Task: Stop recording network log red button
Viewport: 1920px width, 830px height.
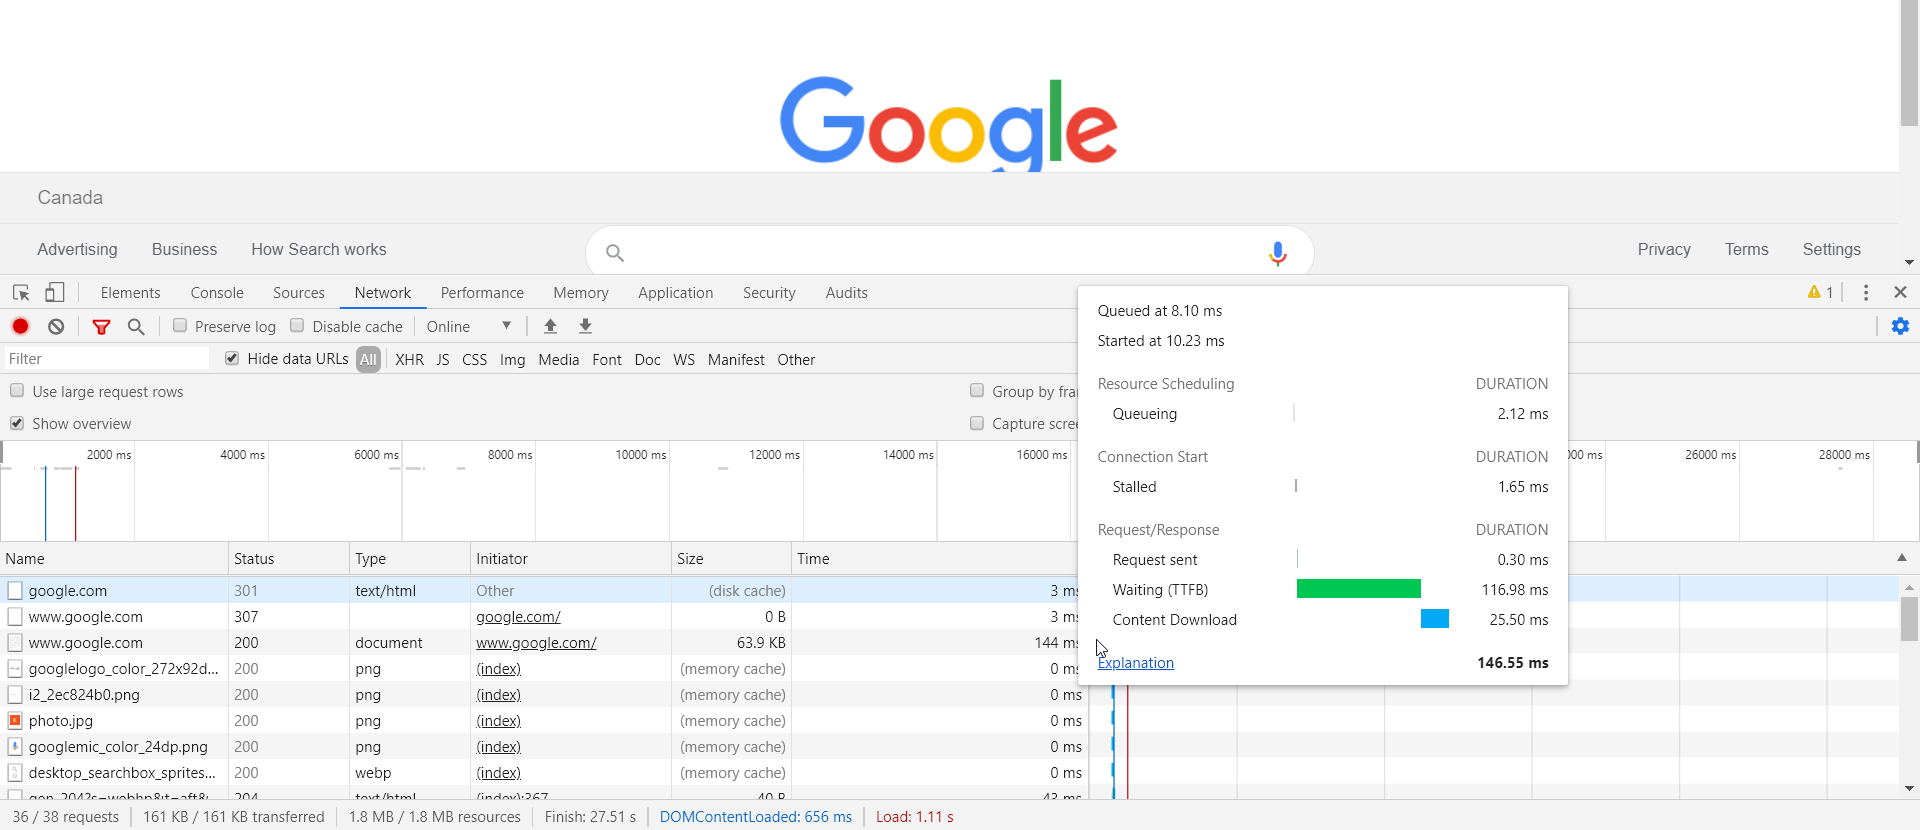Action: pyautogui.click(x=20, y=326)
